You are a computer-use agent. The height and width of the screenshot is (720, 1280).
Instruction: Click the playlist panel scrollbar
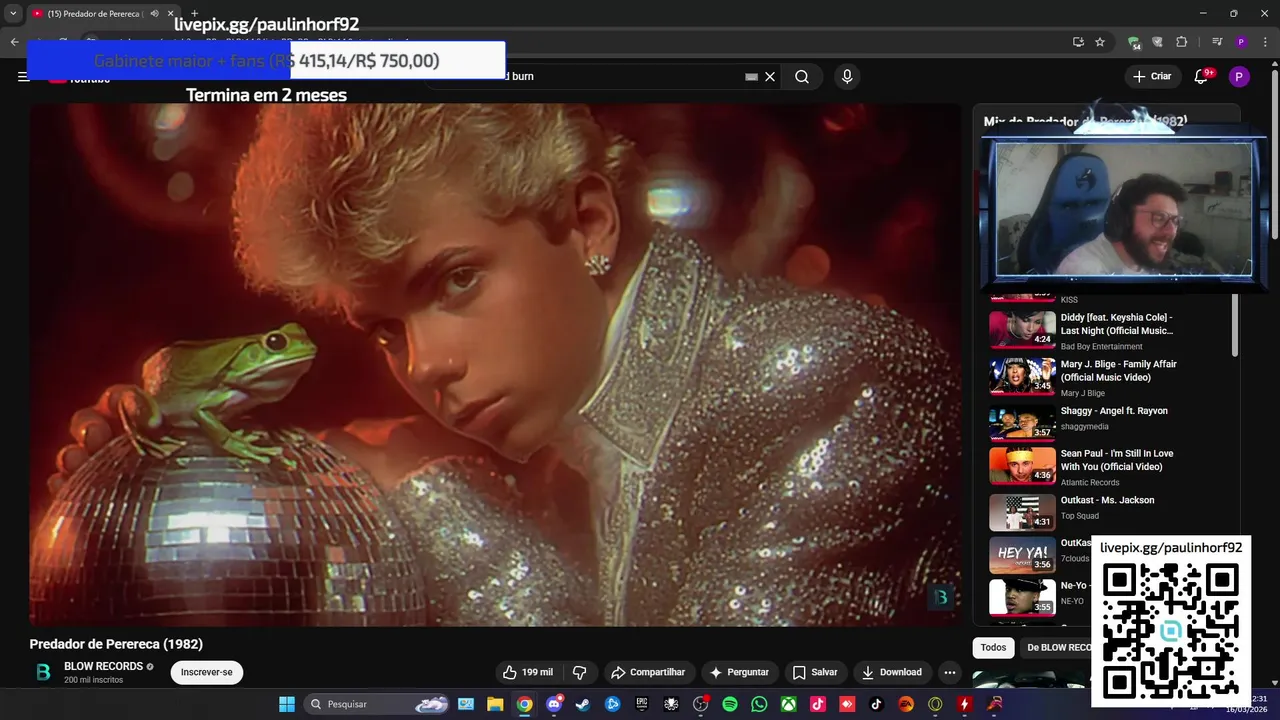(1234, 325)
